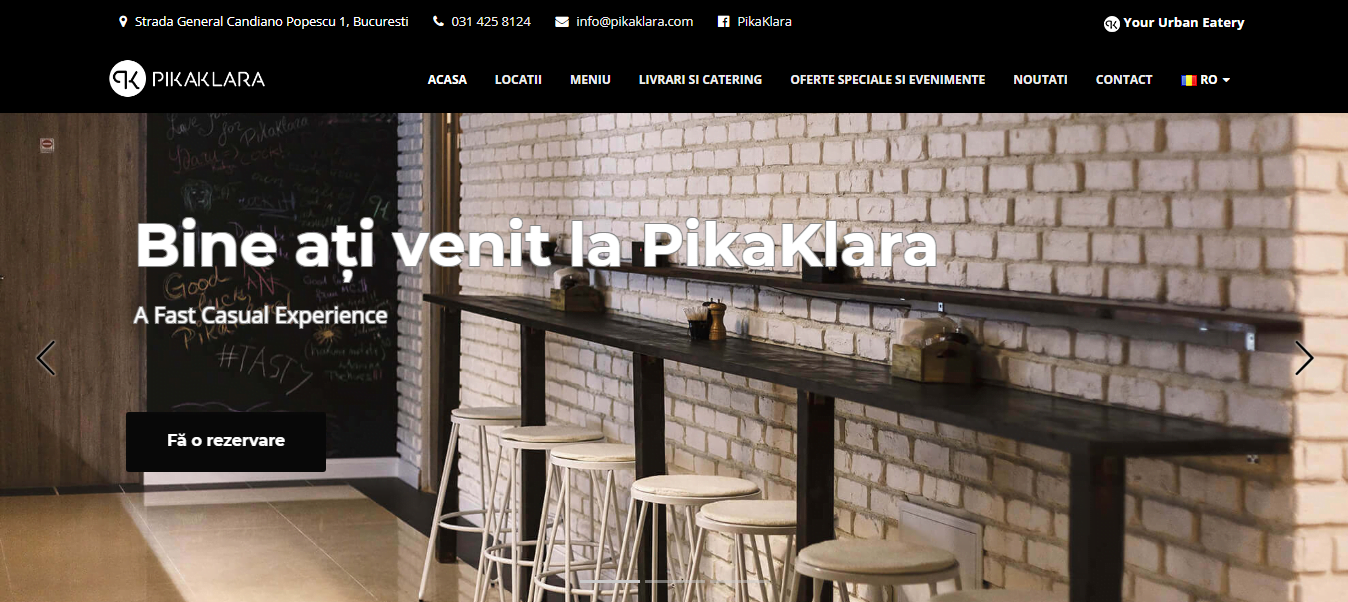This screenshot has width=1348, height=602.
Task: Click the Romanian flag icon
Action: (1189, 80)
